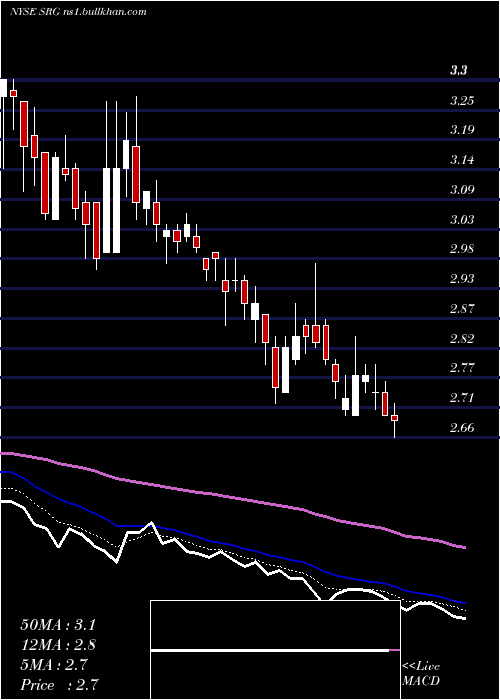Image resolution: width=500 pixels, height=700 pixels.
Task: Click the 2.71 price axis label
Action: tap(462, 398)
